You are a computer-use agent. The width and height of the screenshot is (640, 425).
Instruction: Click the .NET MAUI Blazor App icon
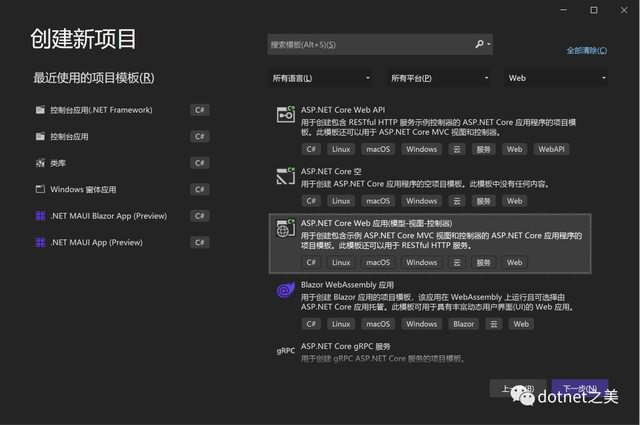40,216
